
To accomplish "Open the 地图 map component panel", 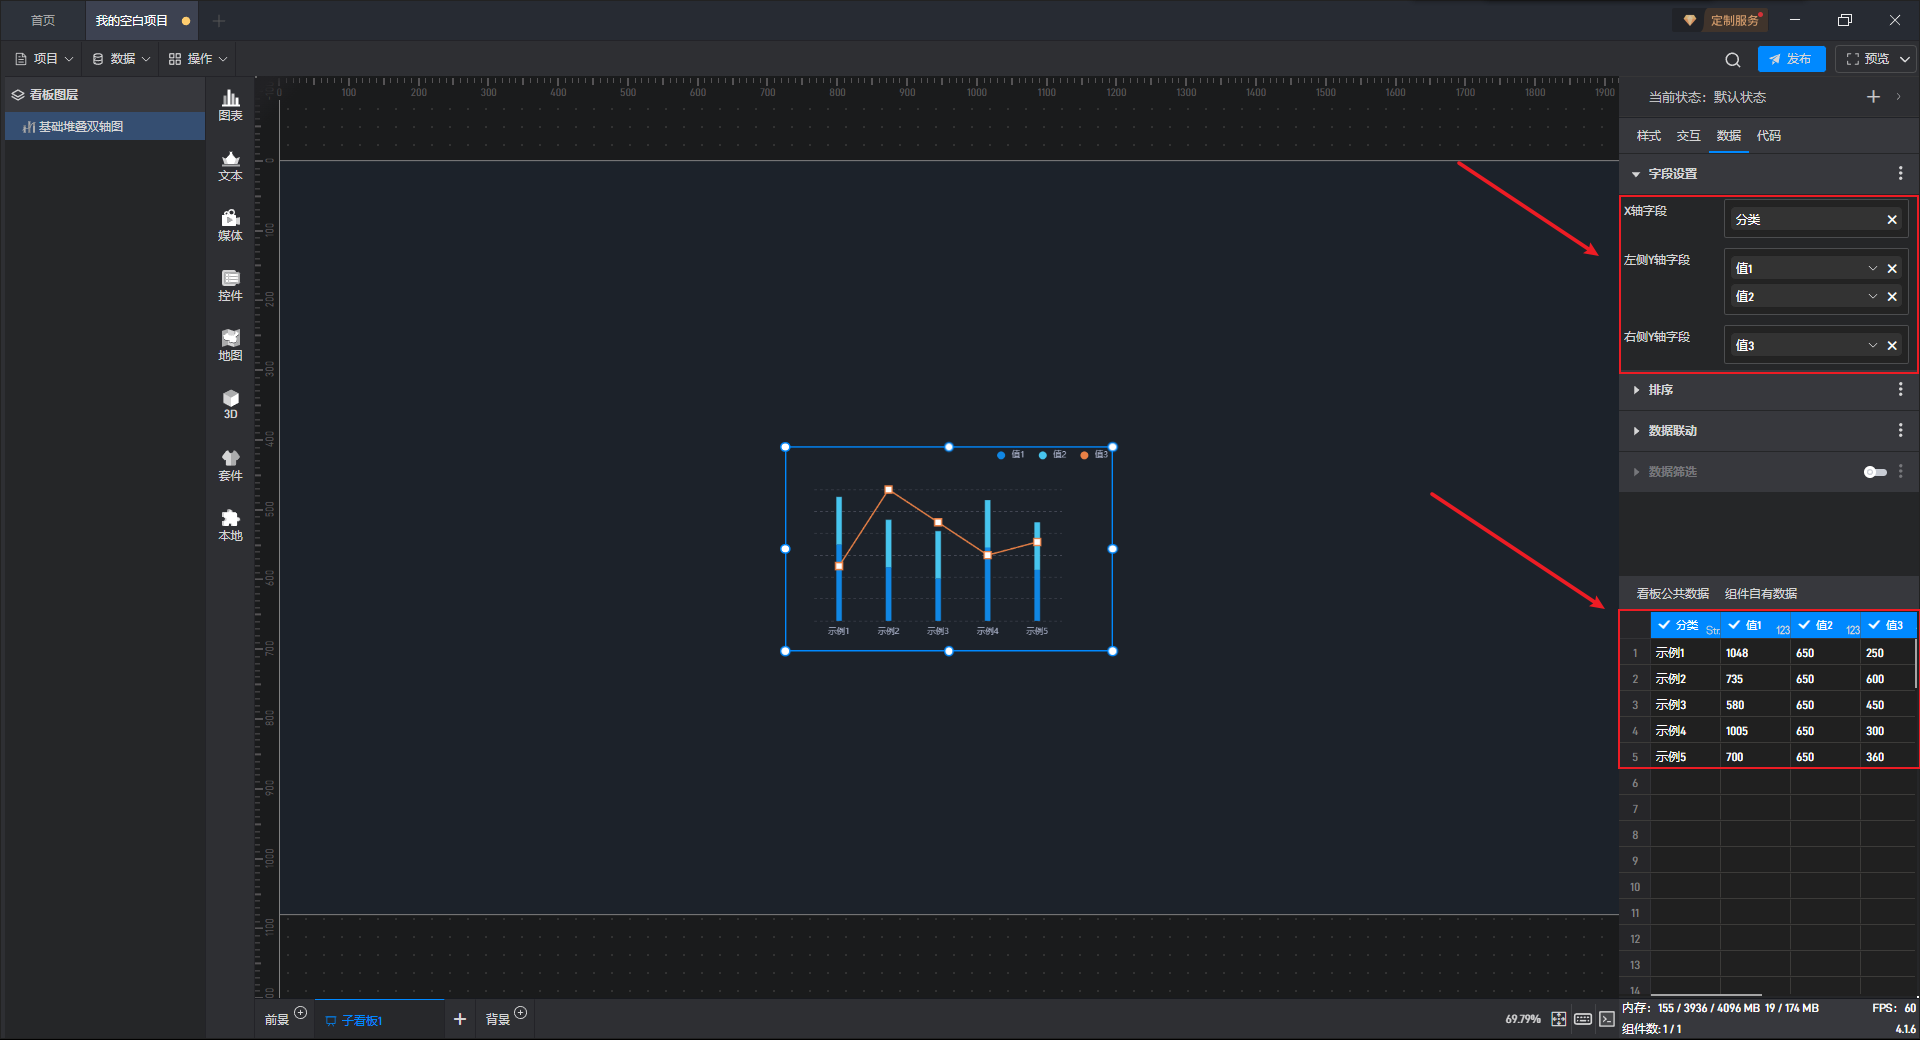I will [x=230, y=345].
